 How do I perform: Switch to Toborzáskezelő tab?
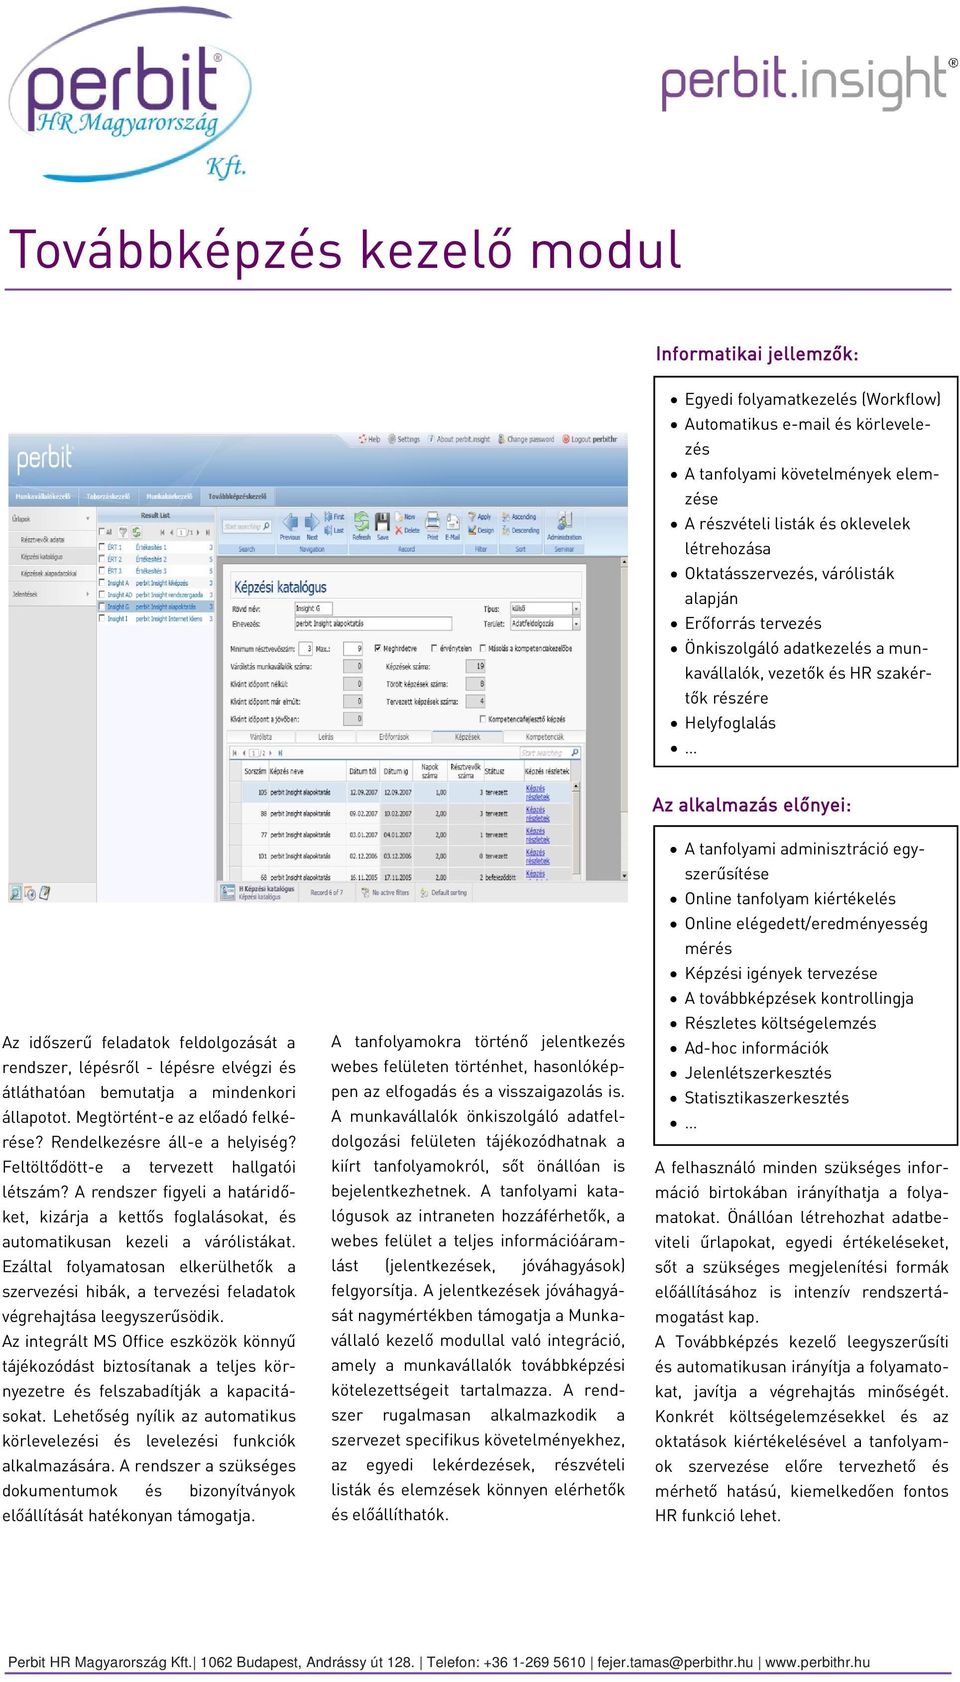pyautogui.click(x=107, y=496)
